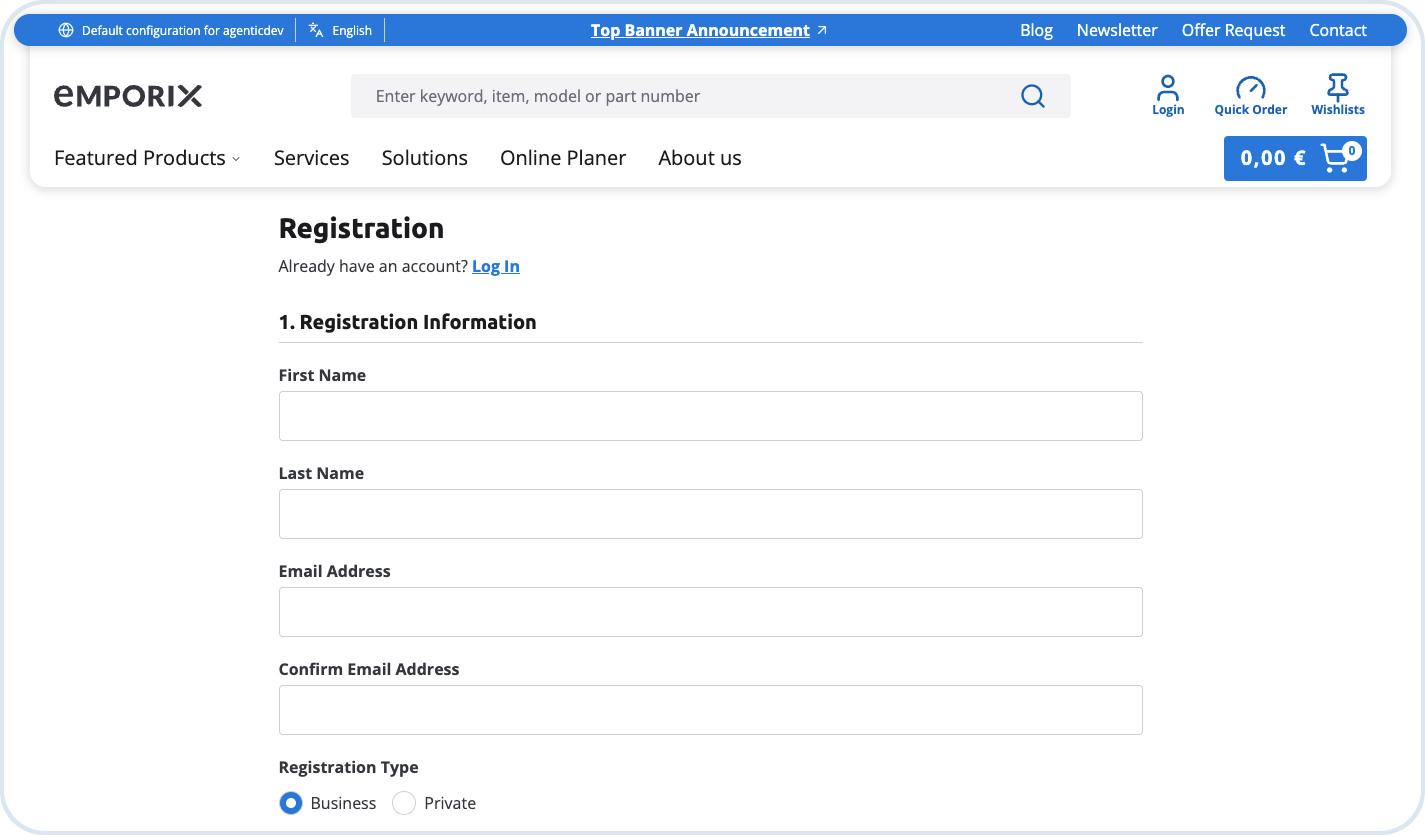Open Default configuration for agenticdev selector
1425x835 pixels.
coord(182,31)
